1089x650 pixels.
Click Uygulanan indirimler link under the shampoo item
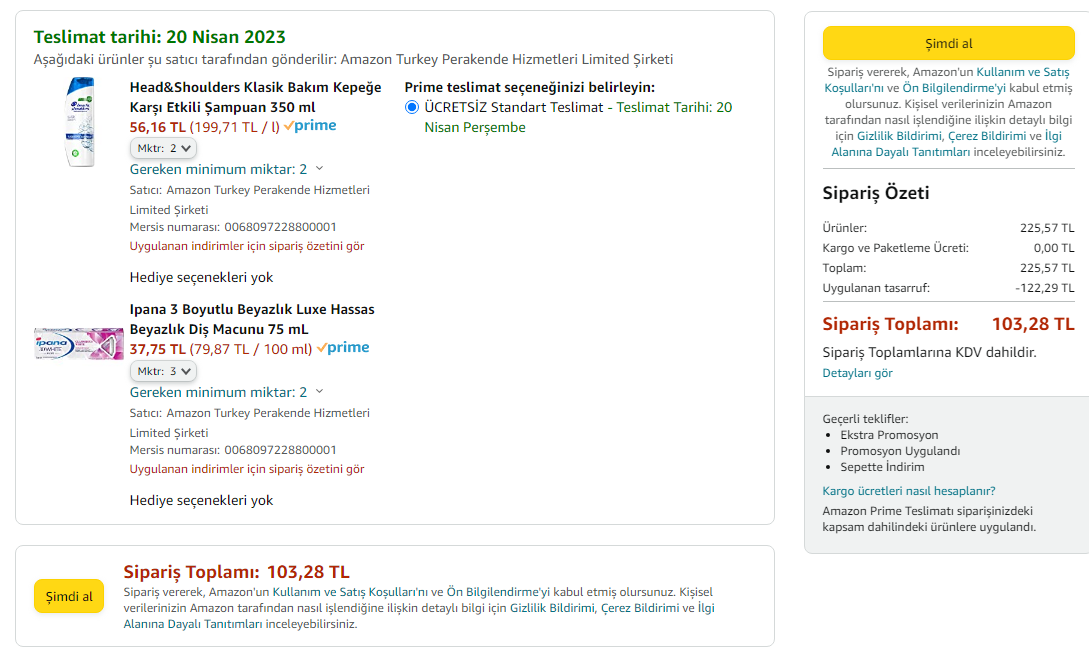247,246
